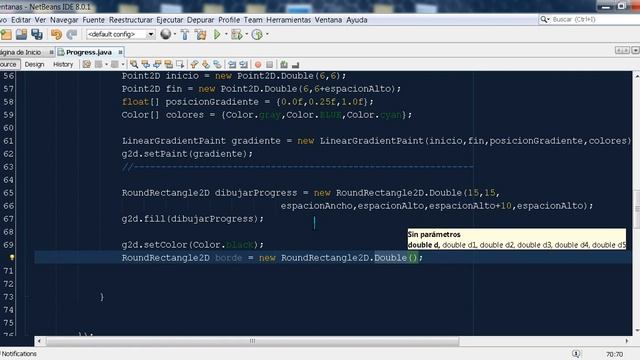Switch to the Página de Inicio tab
The width and height of the screenshot is (640, 360).
click(20, 52)
